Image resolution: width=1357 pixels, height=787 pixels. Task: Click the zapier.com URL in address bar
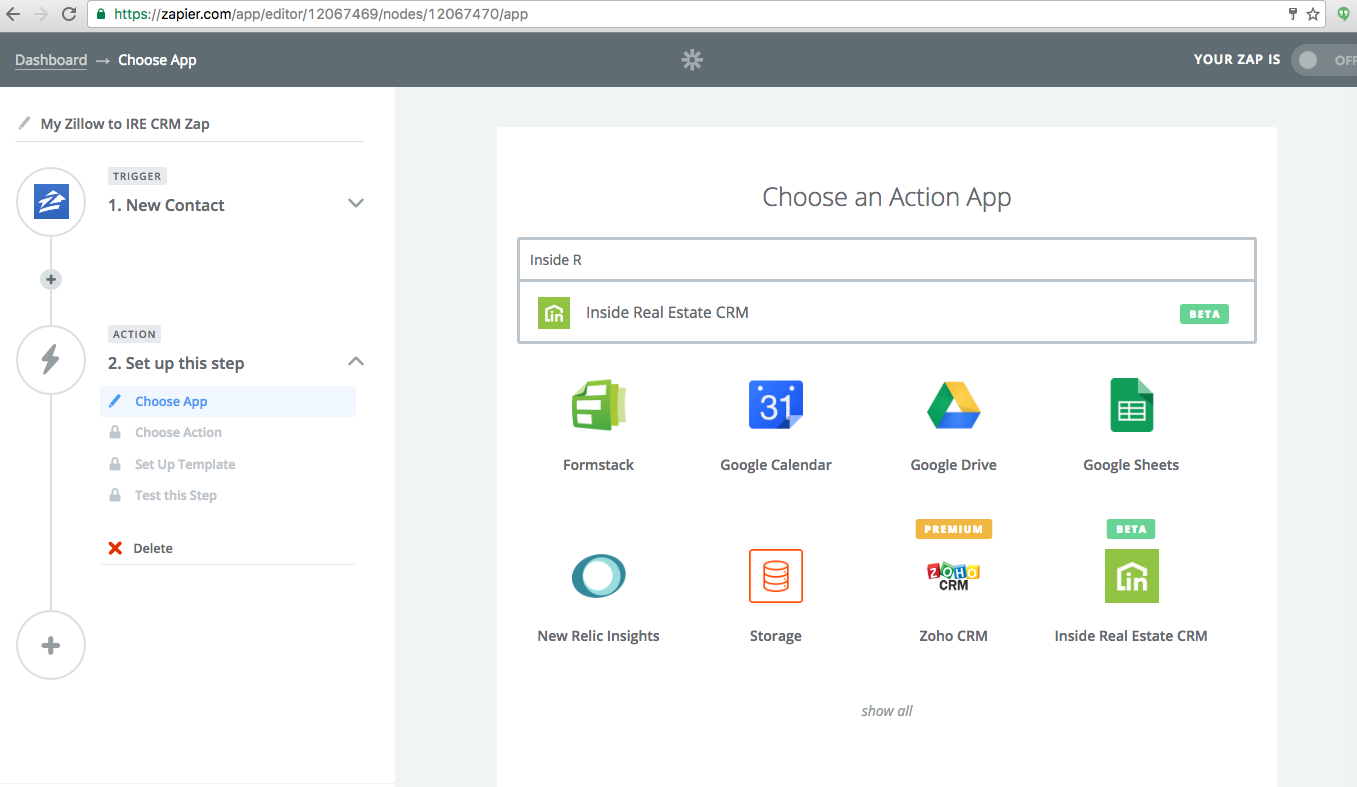[x=320, y=15]
